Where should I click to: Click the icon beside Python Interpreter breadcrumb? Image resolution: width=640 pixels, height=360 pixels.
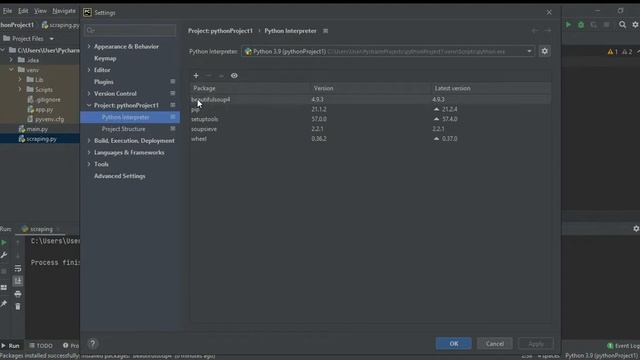(325, 31)
